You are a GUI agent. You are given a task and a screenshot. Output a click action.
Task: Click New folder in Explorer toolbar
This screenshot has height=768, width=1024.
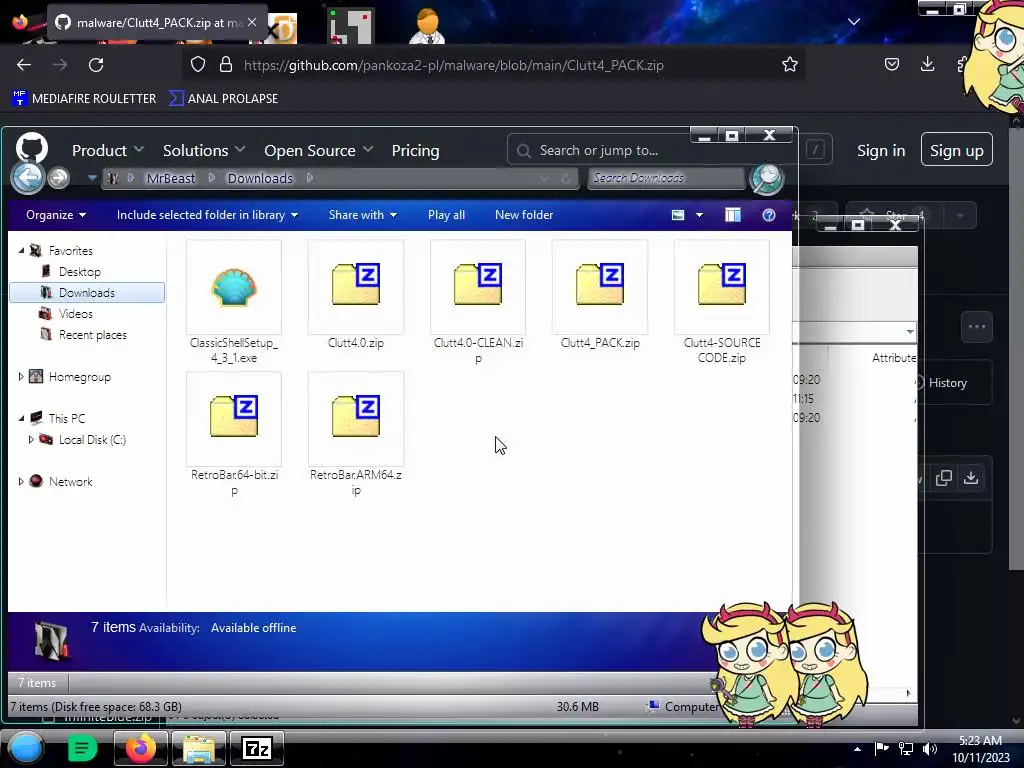[524, 215]
